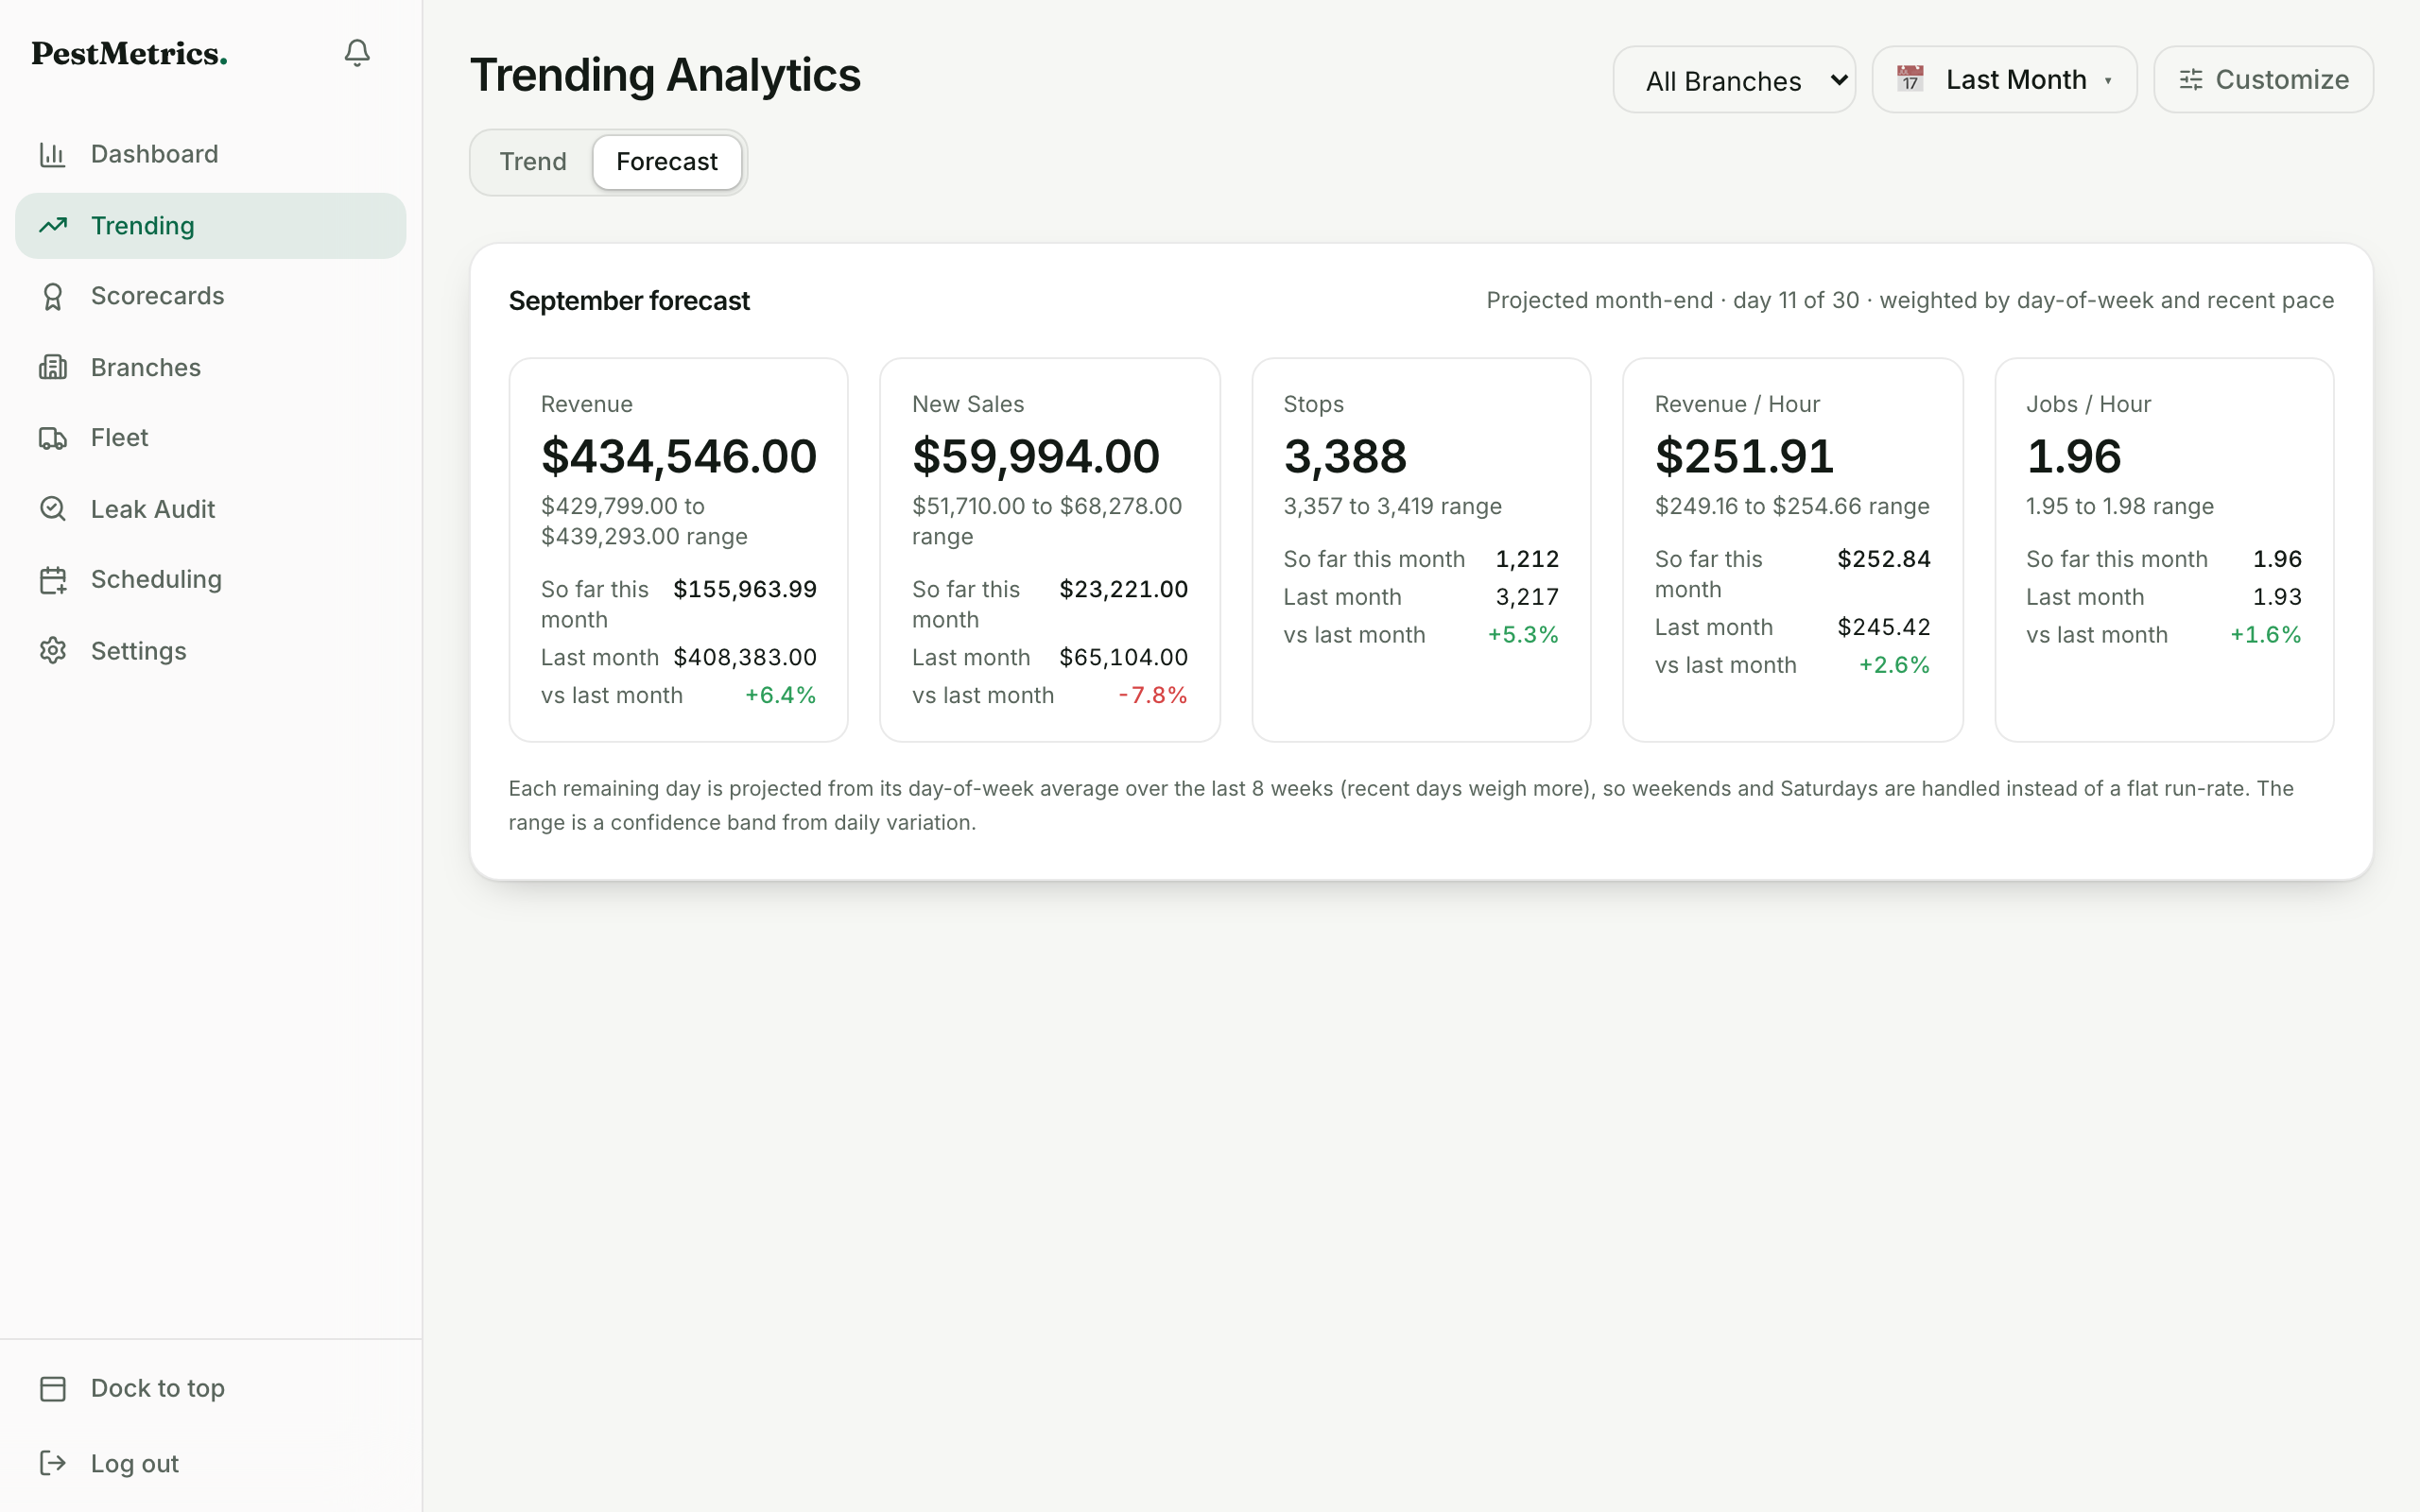Viewport: 2420px width, 1512px height.
Task: Click the Revenue / Hour value $251.91
Action: pos(1744,457)
